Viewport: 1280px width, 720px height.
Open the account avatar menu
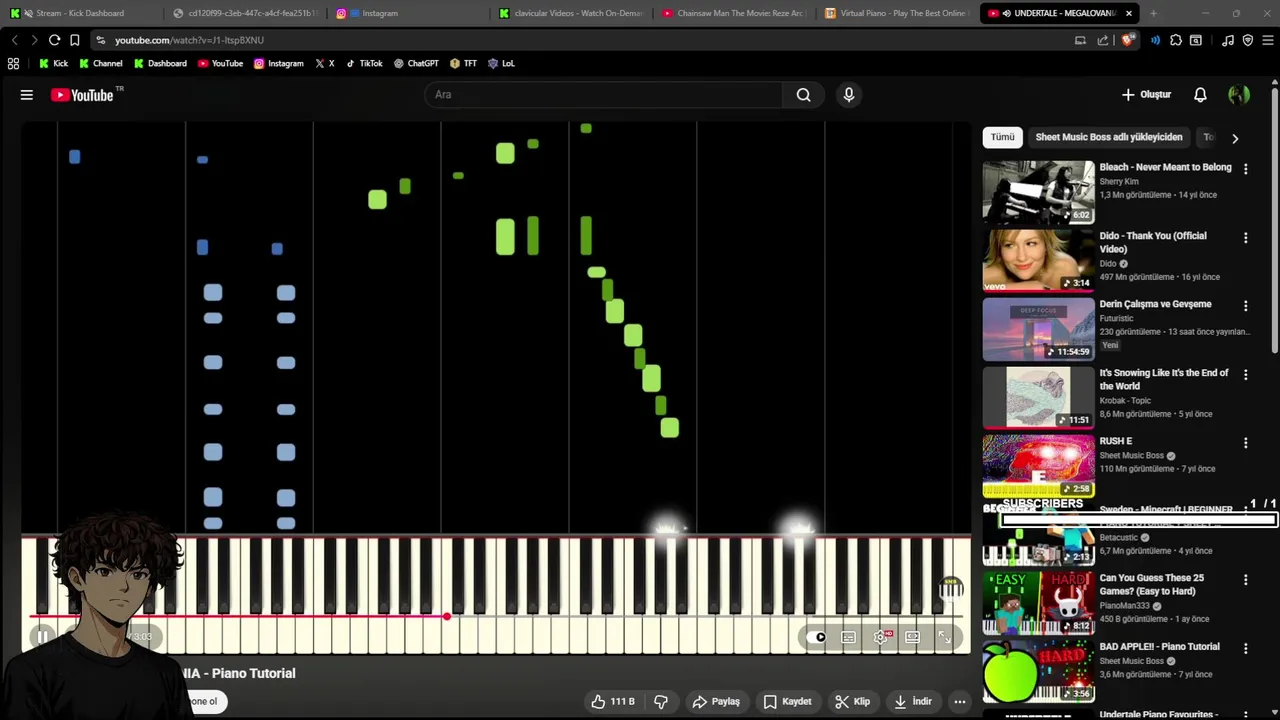click(1239, 95)
